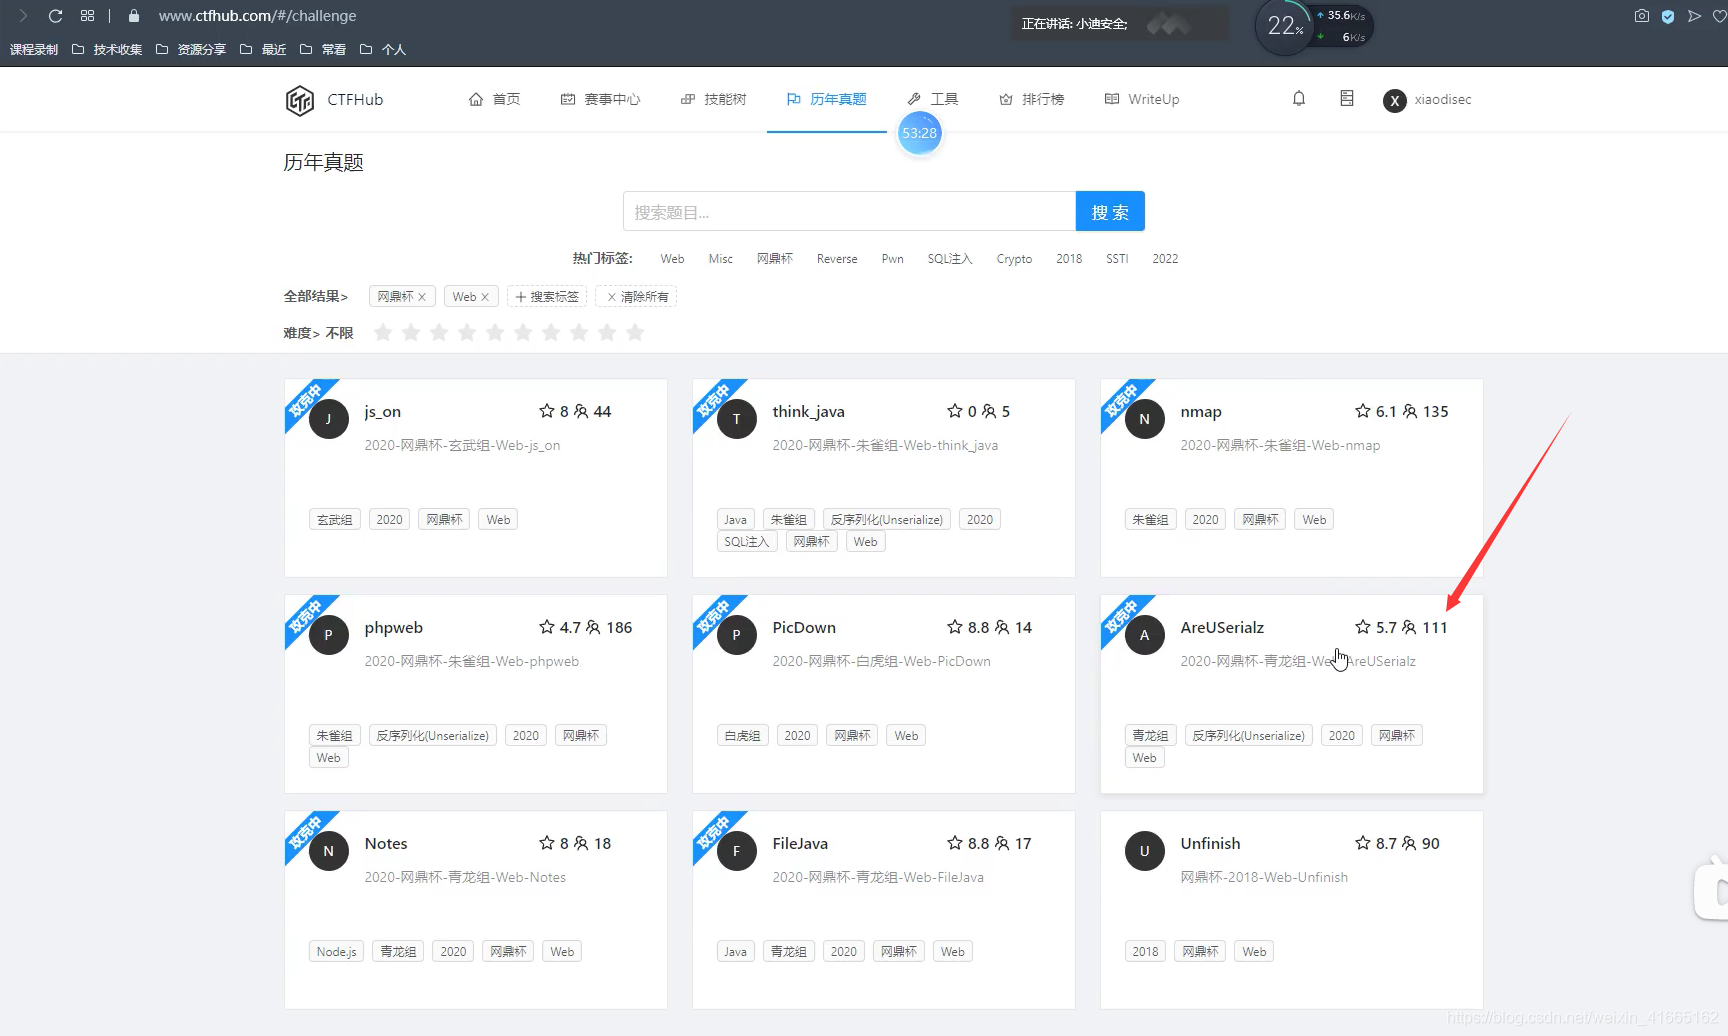The height and width of the screenshot is (1036, 1728).
Task: Click the P avatar of PicDown card
Action: (x=736, y=635)
